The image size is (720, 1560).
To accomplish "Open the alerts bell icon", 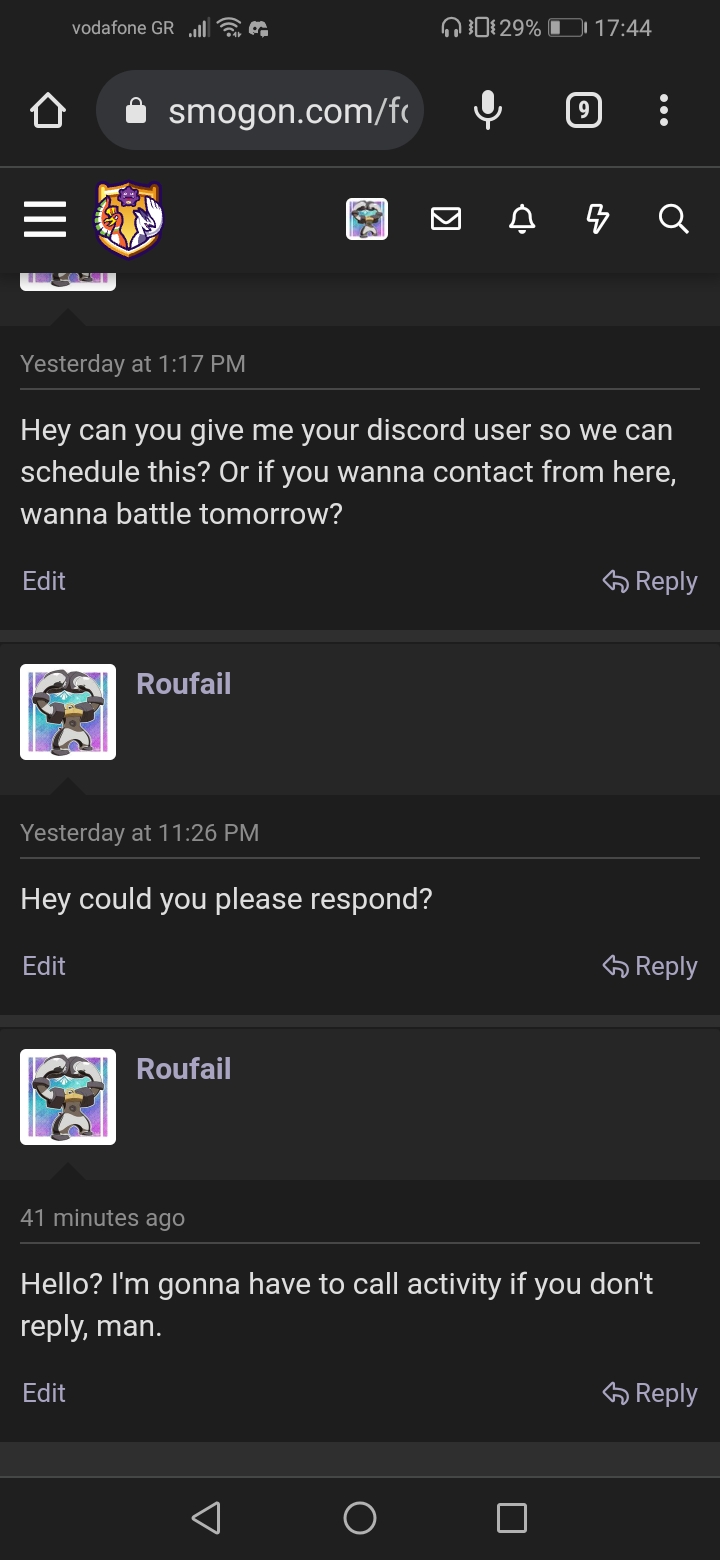I will [x=521, y=219].
